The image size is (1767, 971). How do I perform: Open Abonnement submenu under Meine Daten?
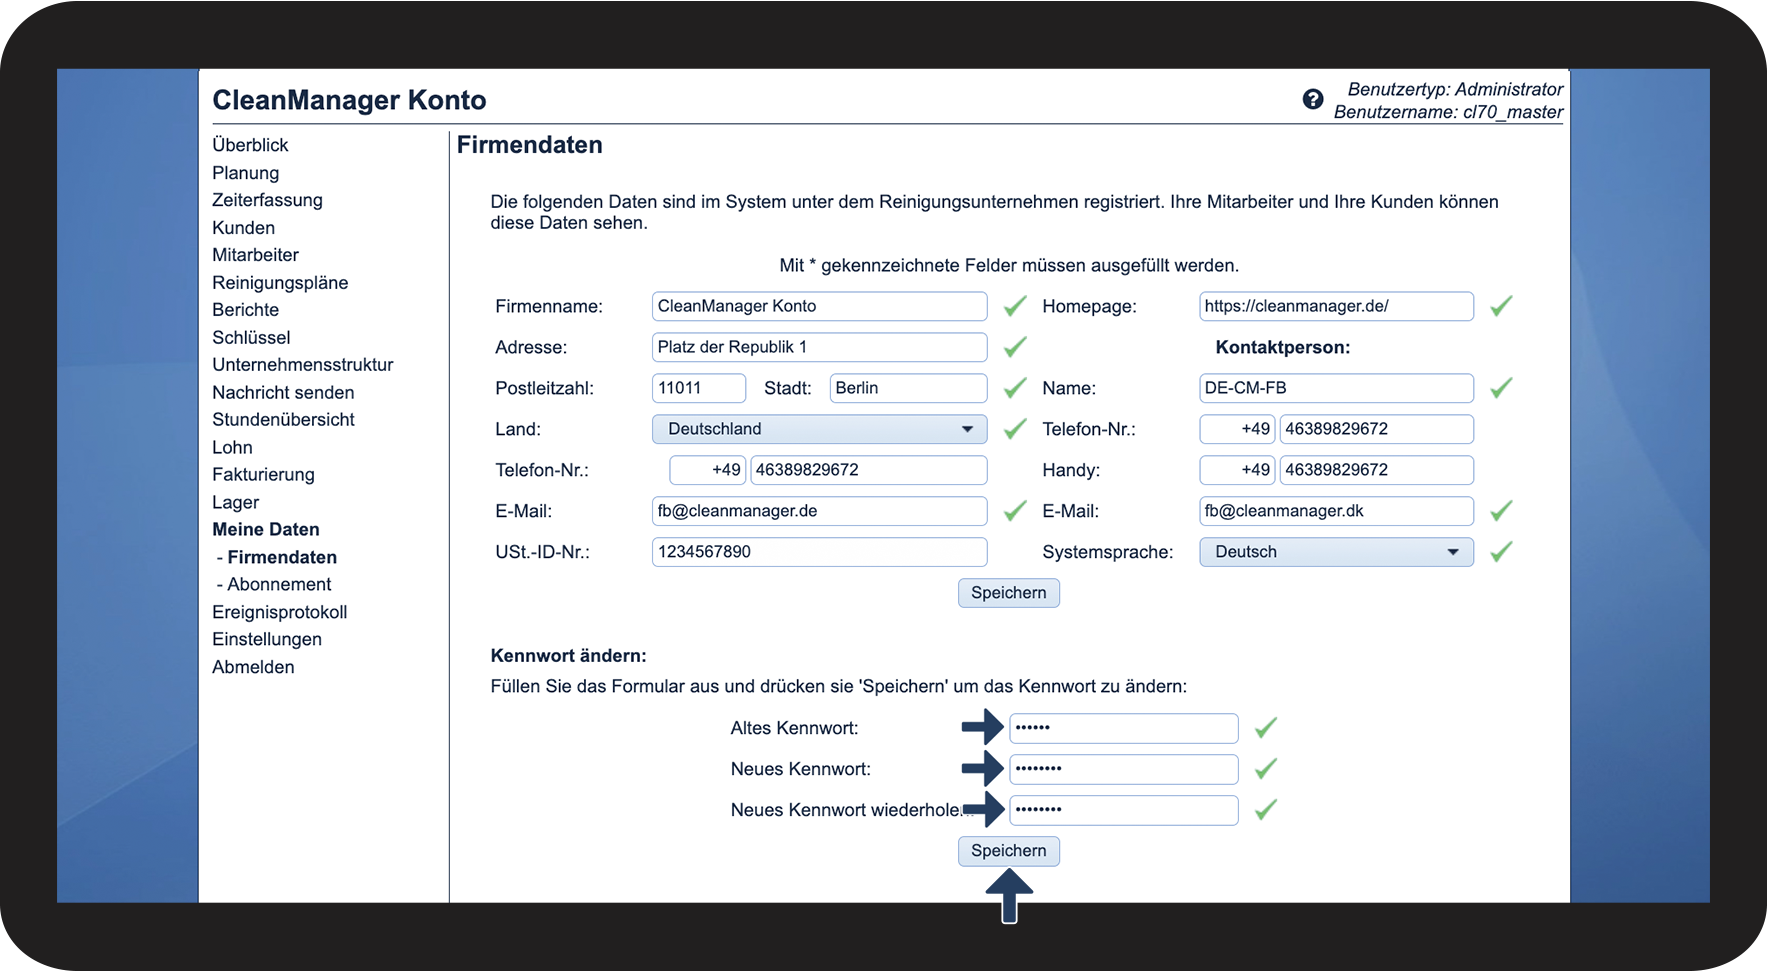tap(278, 584)
